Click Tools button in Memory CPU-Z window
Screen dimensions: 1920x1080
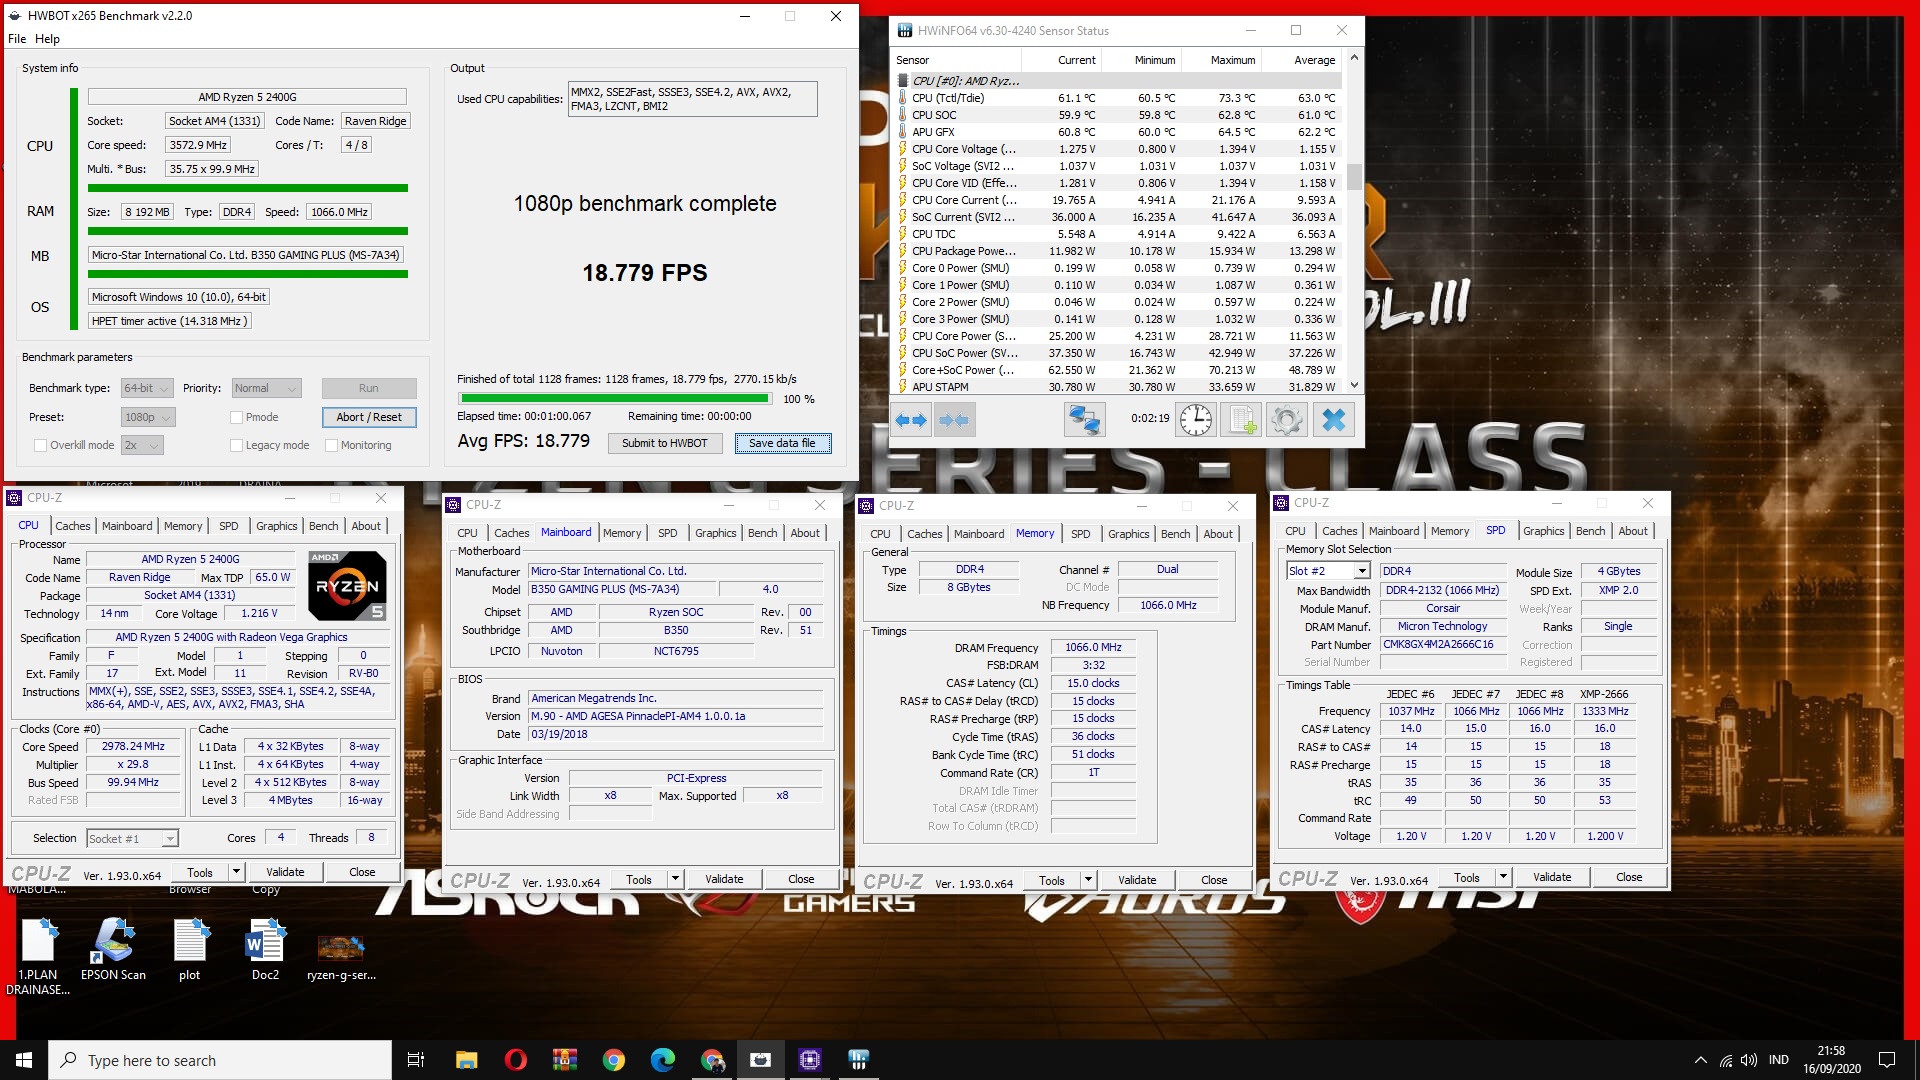tap(1052, 880)
